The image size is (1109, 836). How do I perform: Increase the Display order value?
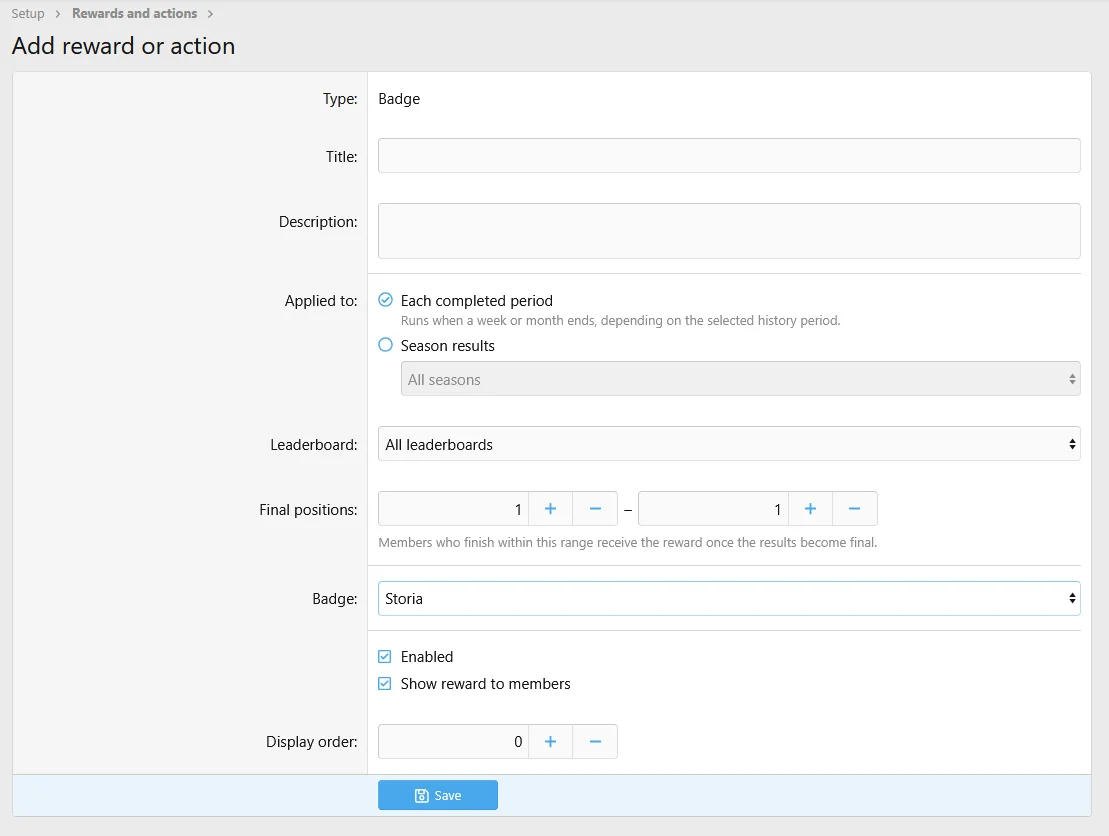pyautogui.click(x=550, y=741)
